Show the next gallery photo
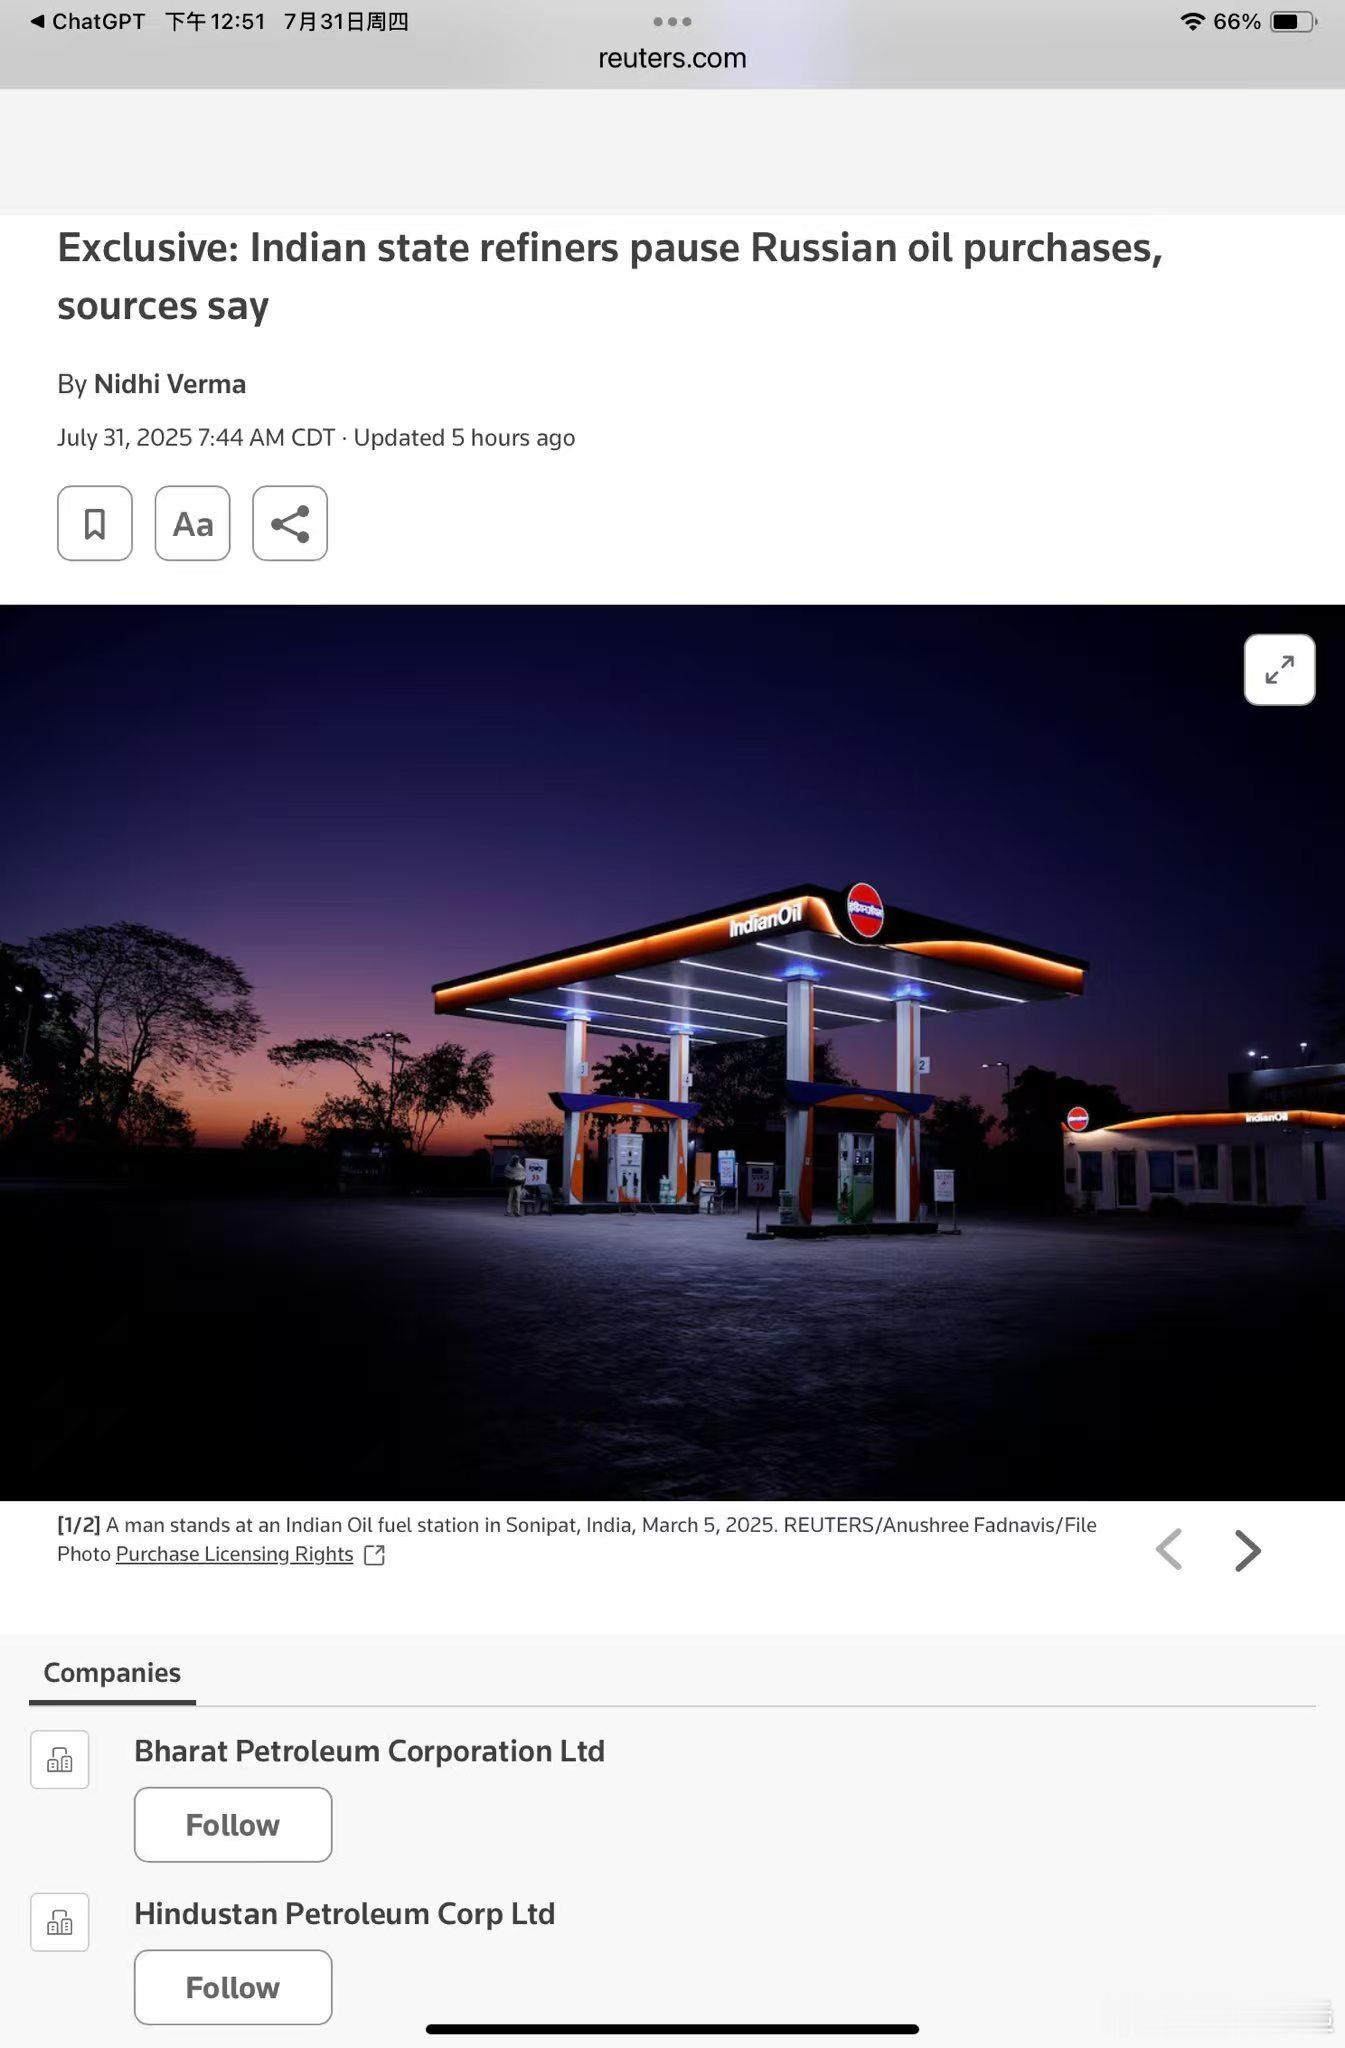1345x2048 pixels. click(x=1247, y=1550)
